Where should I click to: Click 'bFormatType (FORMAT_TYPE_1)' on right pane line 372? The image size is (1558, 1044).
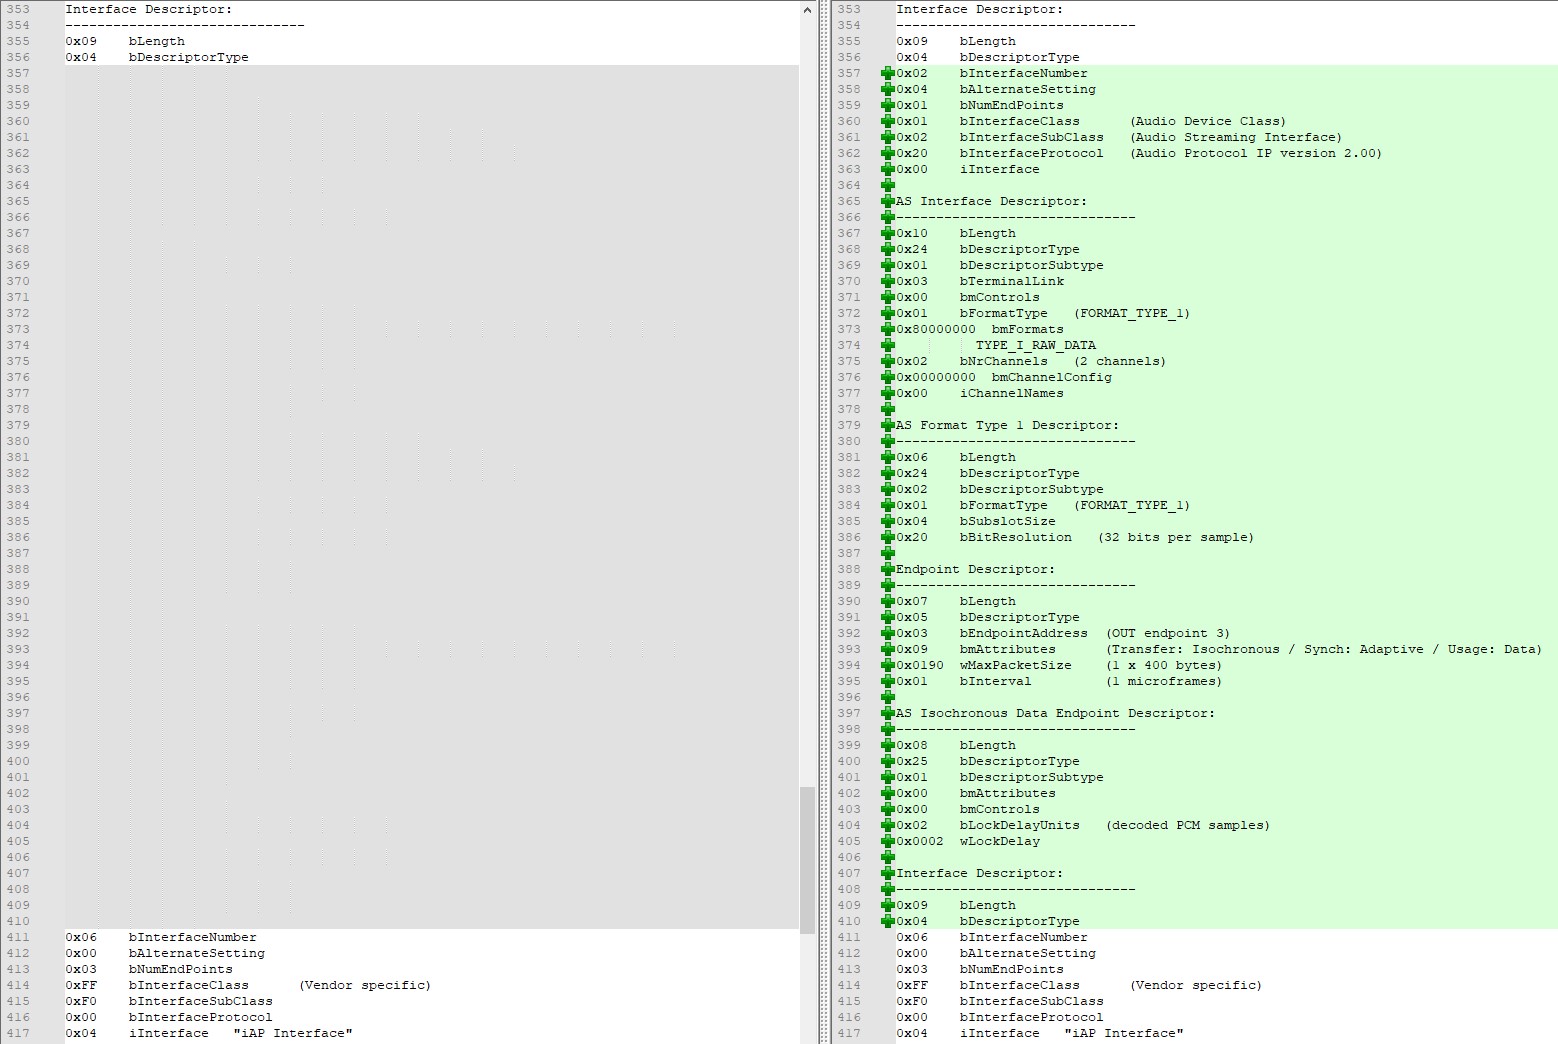(1075, 313)
